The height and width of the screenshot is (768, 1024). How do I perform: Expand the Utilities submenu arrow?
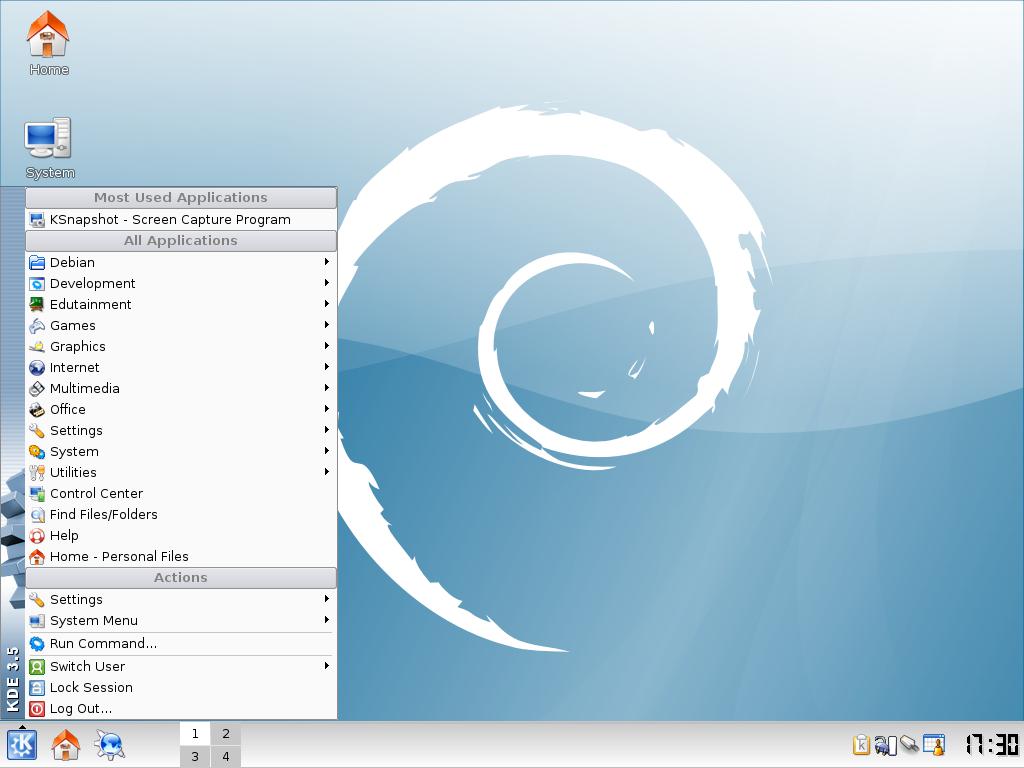[327, 472]
